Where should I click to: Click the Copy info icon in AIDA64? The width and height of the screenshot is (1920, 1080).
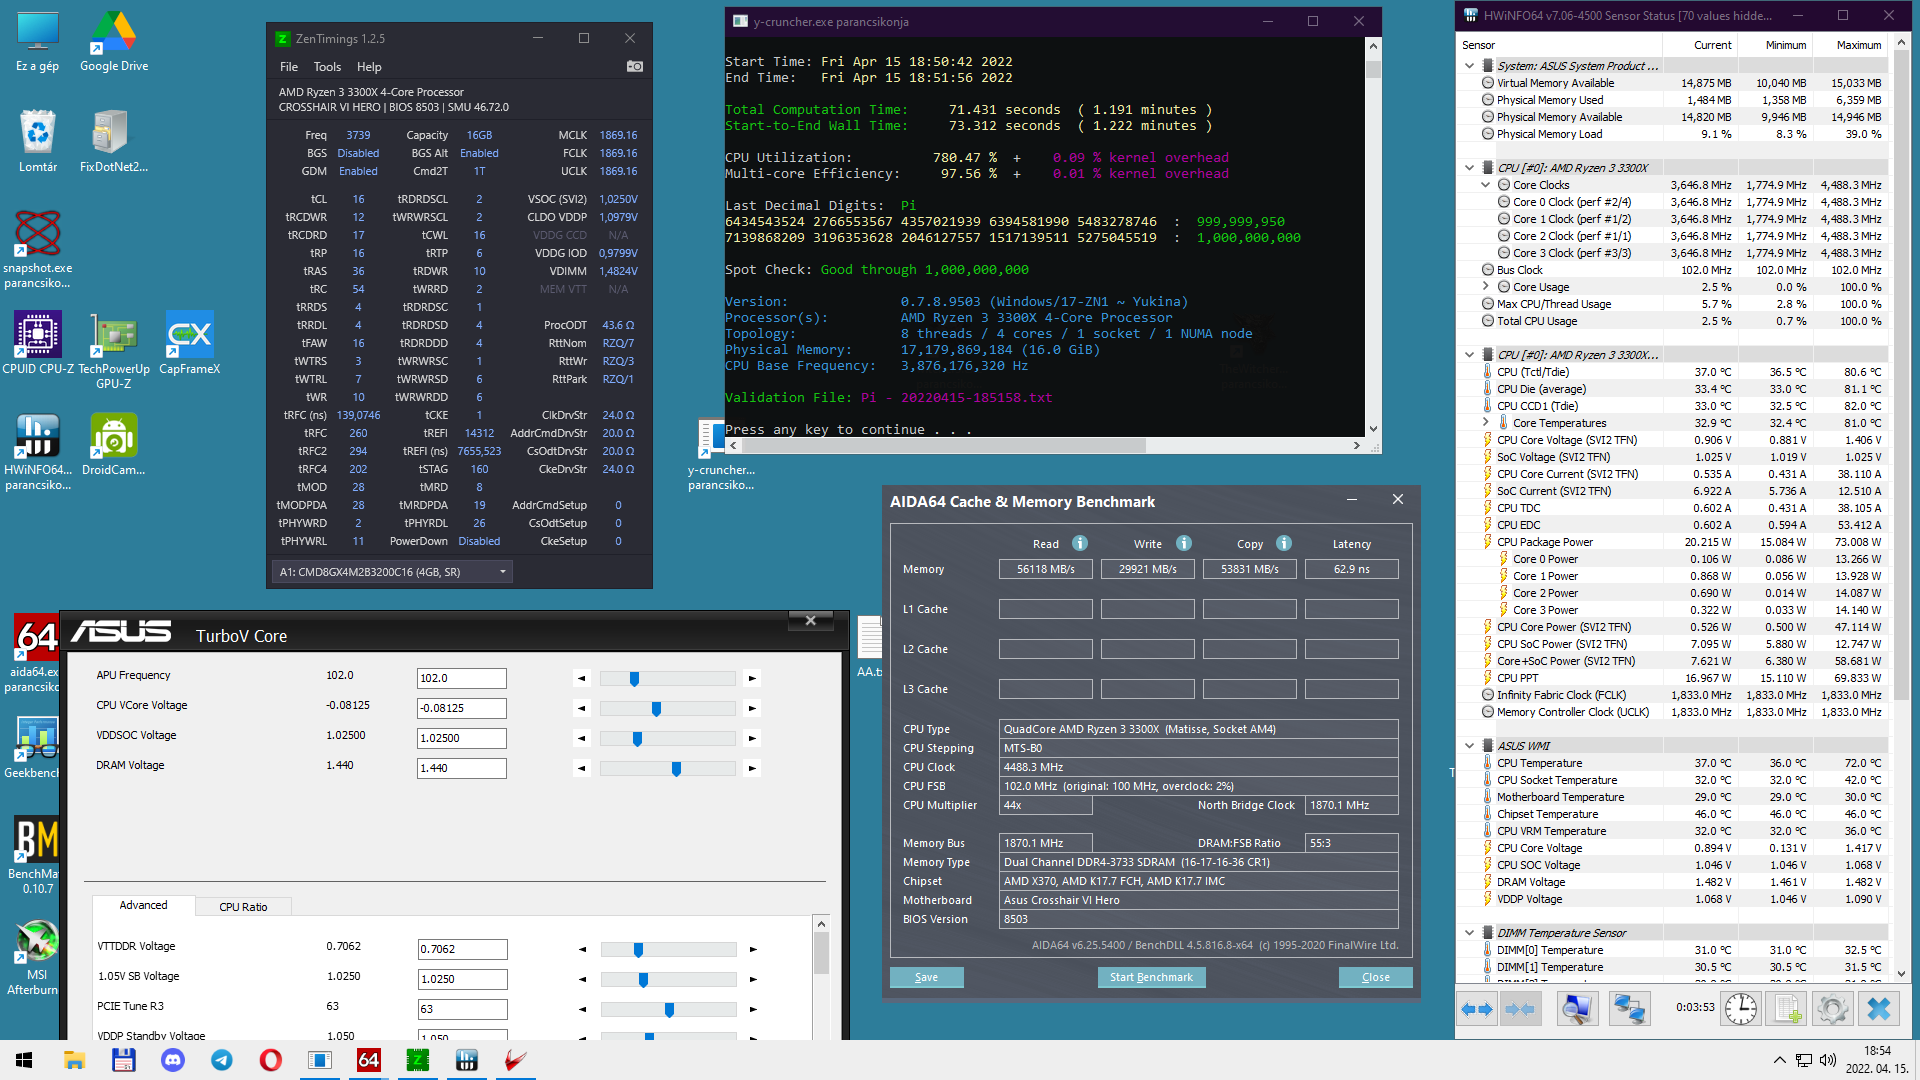[x=1284, y=543]
